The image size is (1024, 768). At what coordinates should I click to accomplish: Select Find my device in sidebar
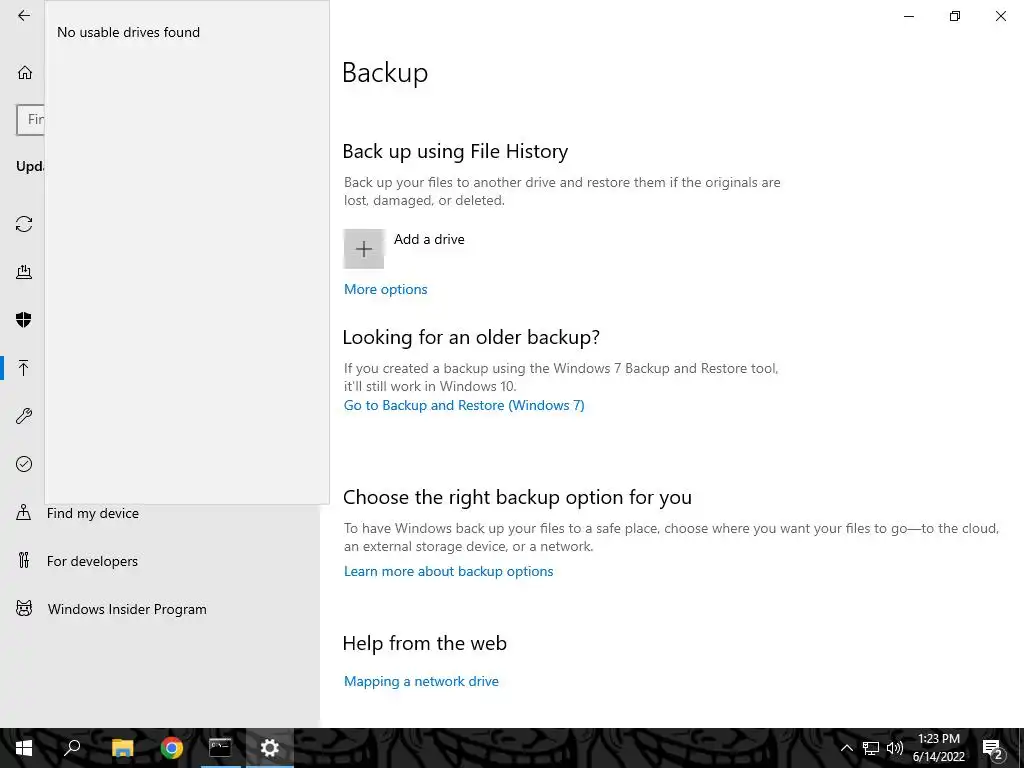(x=93, y=513)
